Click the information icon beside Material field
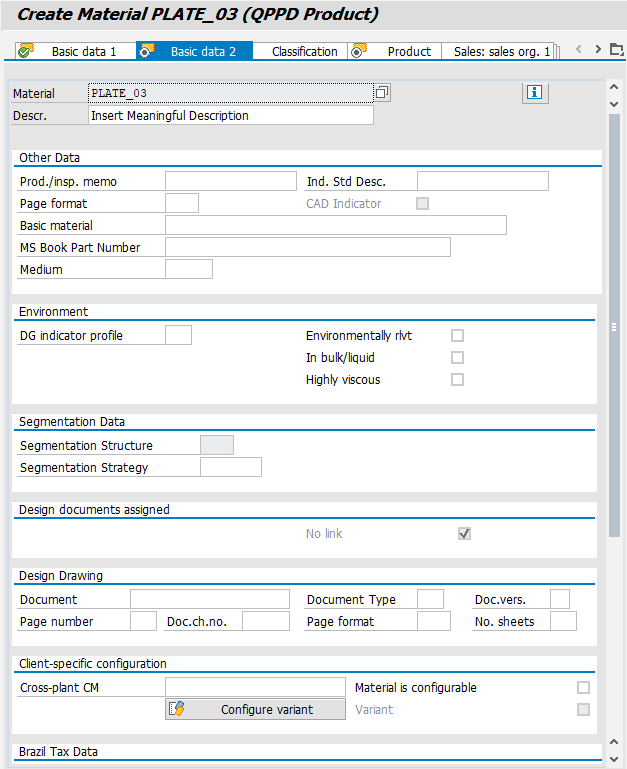 (x=535, y=93)
